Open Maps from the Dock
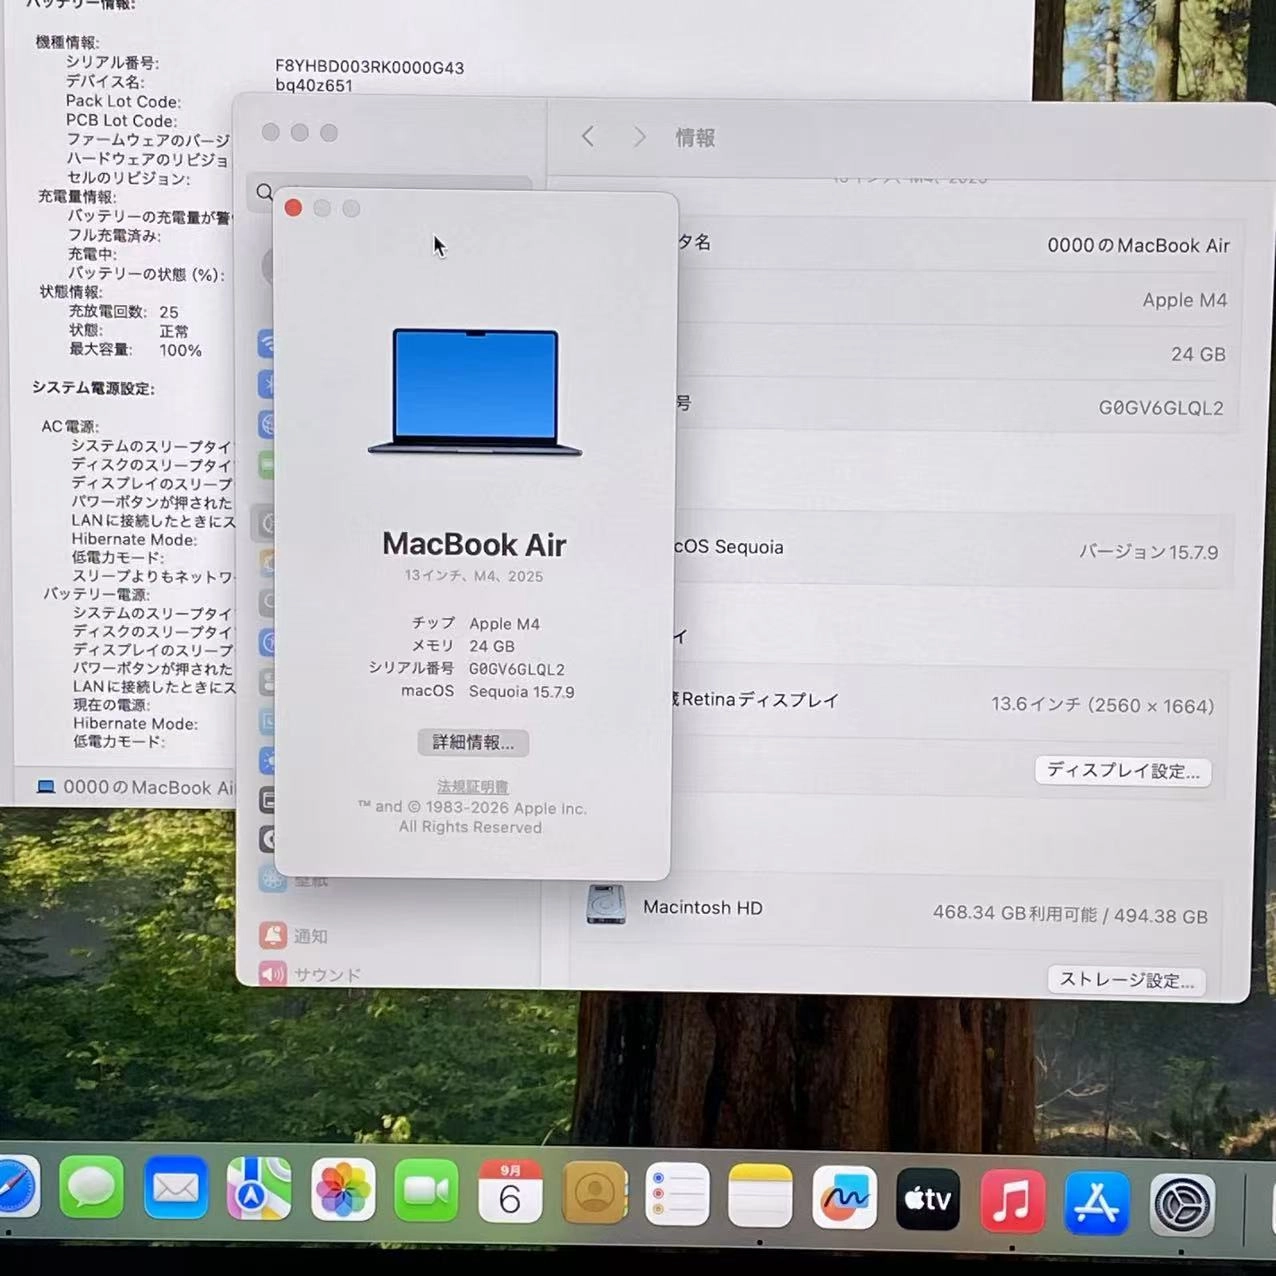The height and width of the screenshot is (1276, 1276). coord(259,1189)
